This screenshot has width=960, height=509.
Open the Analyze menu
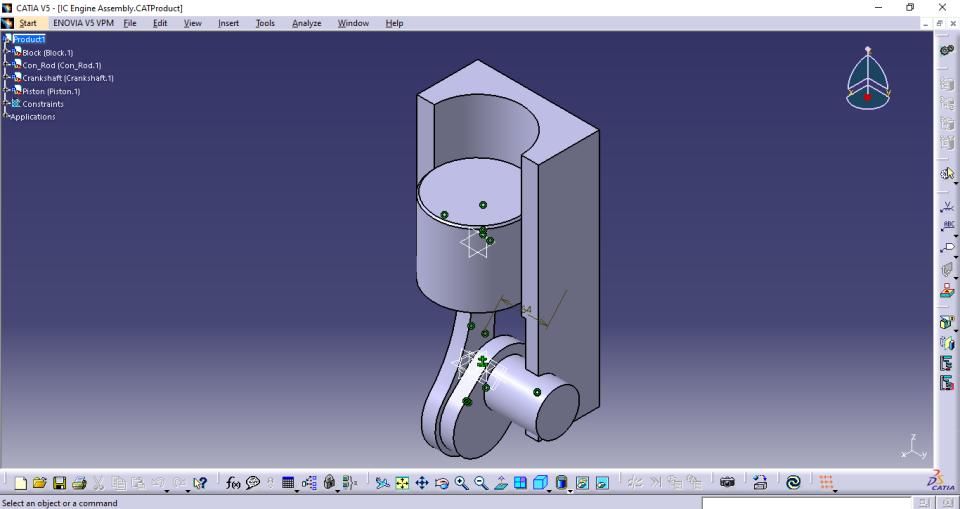tap(306, 23)
